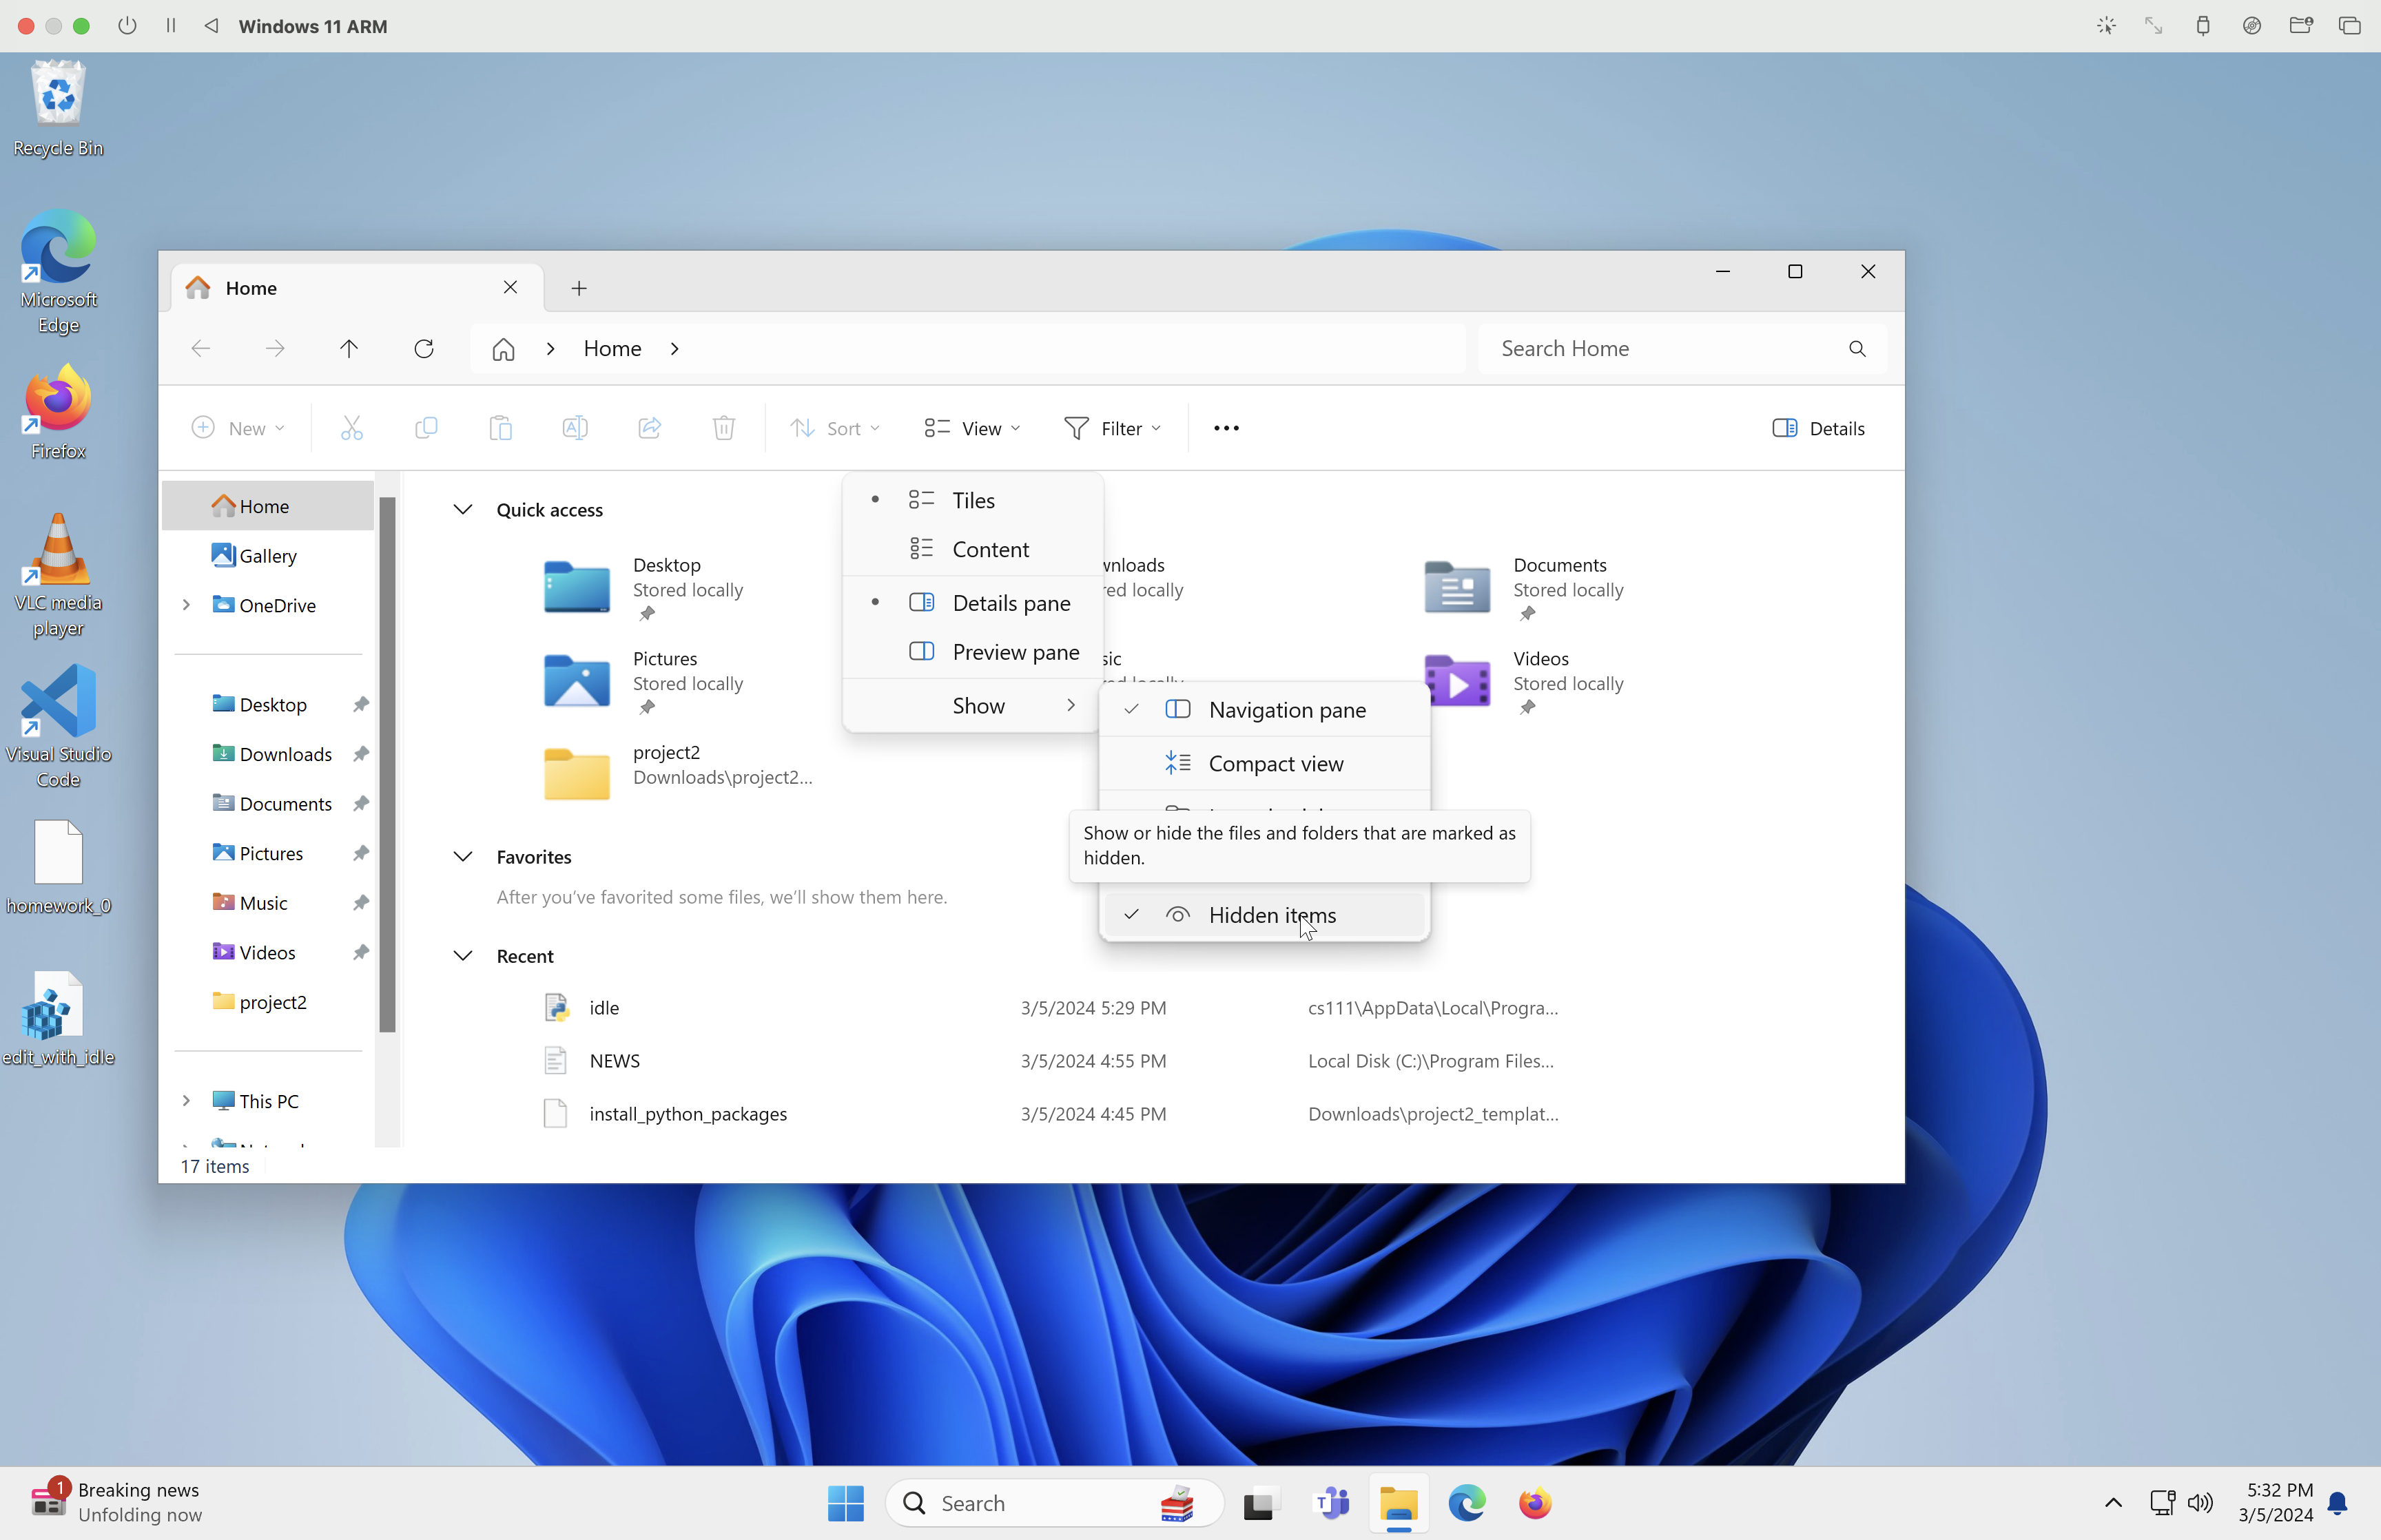Toggle the Navigation pane option
This screenshot has height=1540, width=2381.
pos(1264,710)
